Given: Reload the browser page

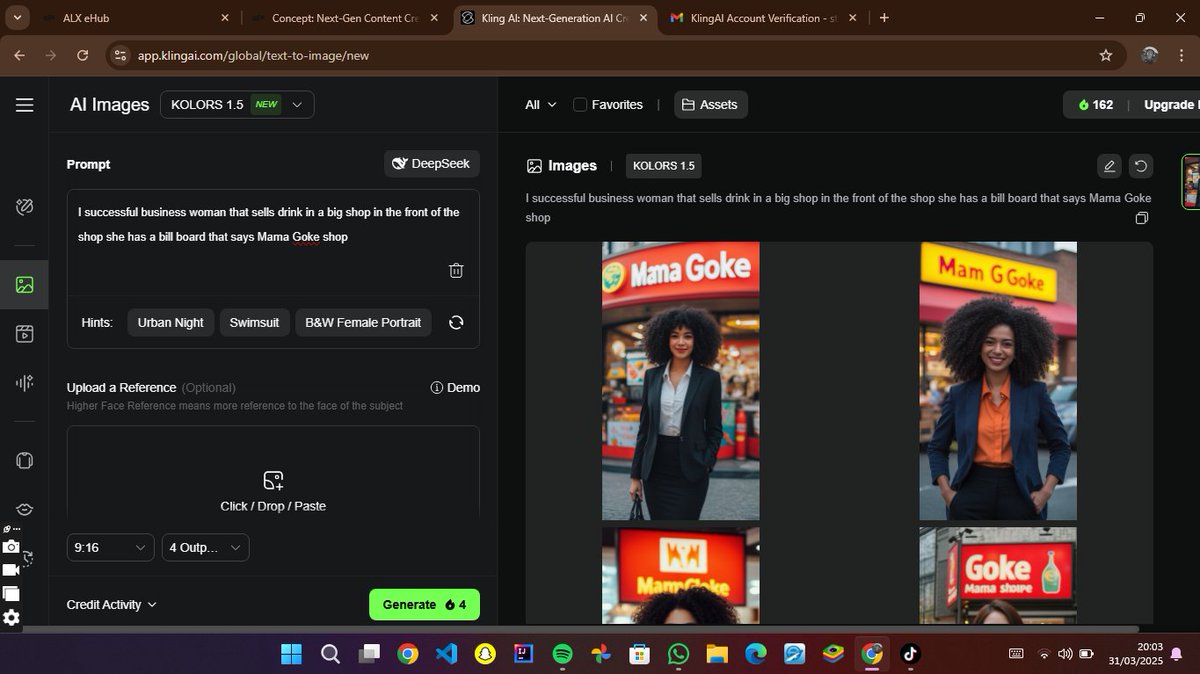Looking at the screenshot, I should (81, 55).
